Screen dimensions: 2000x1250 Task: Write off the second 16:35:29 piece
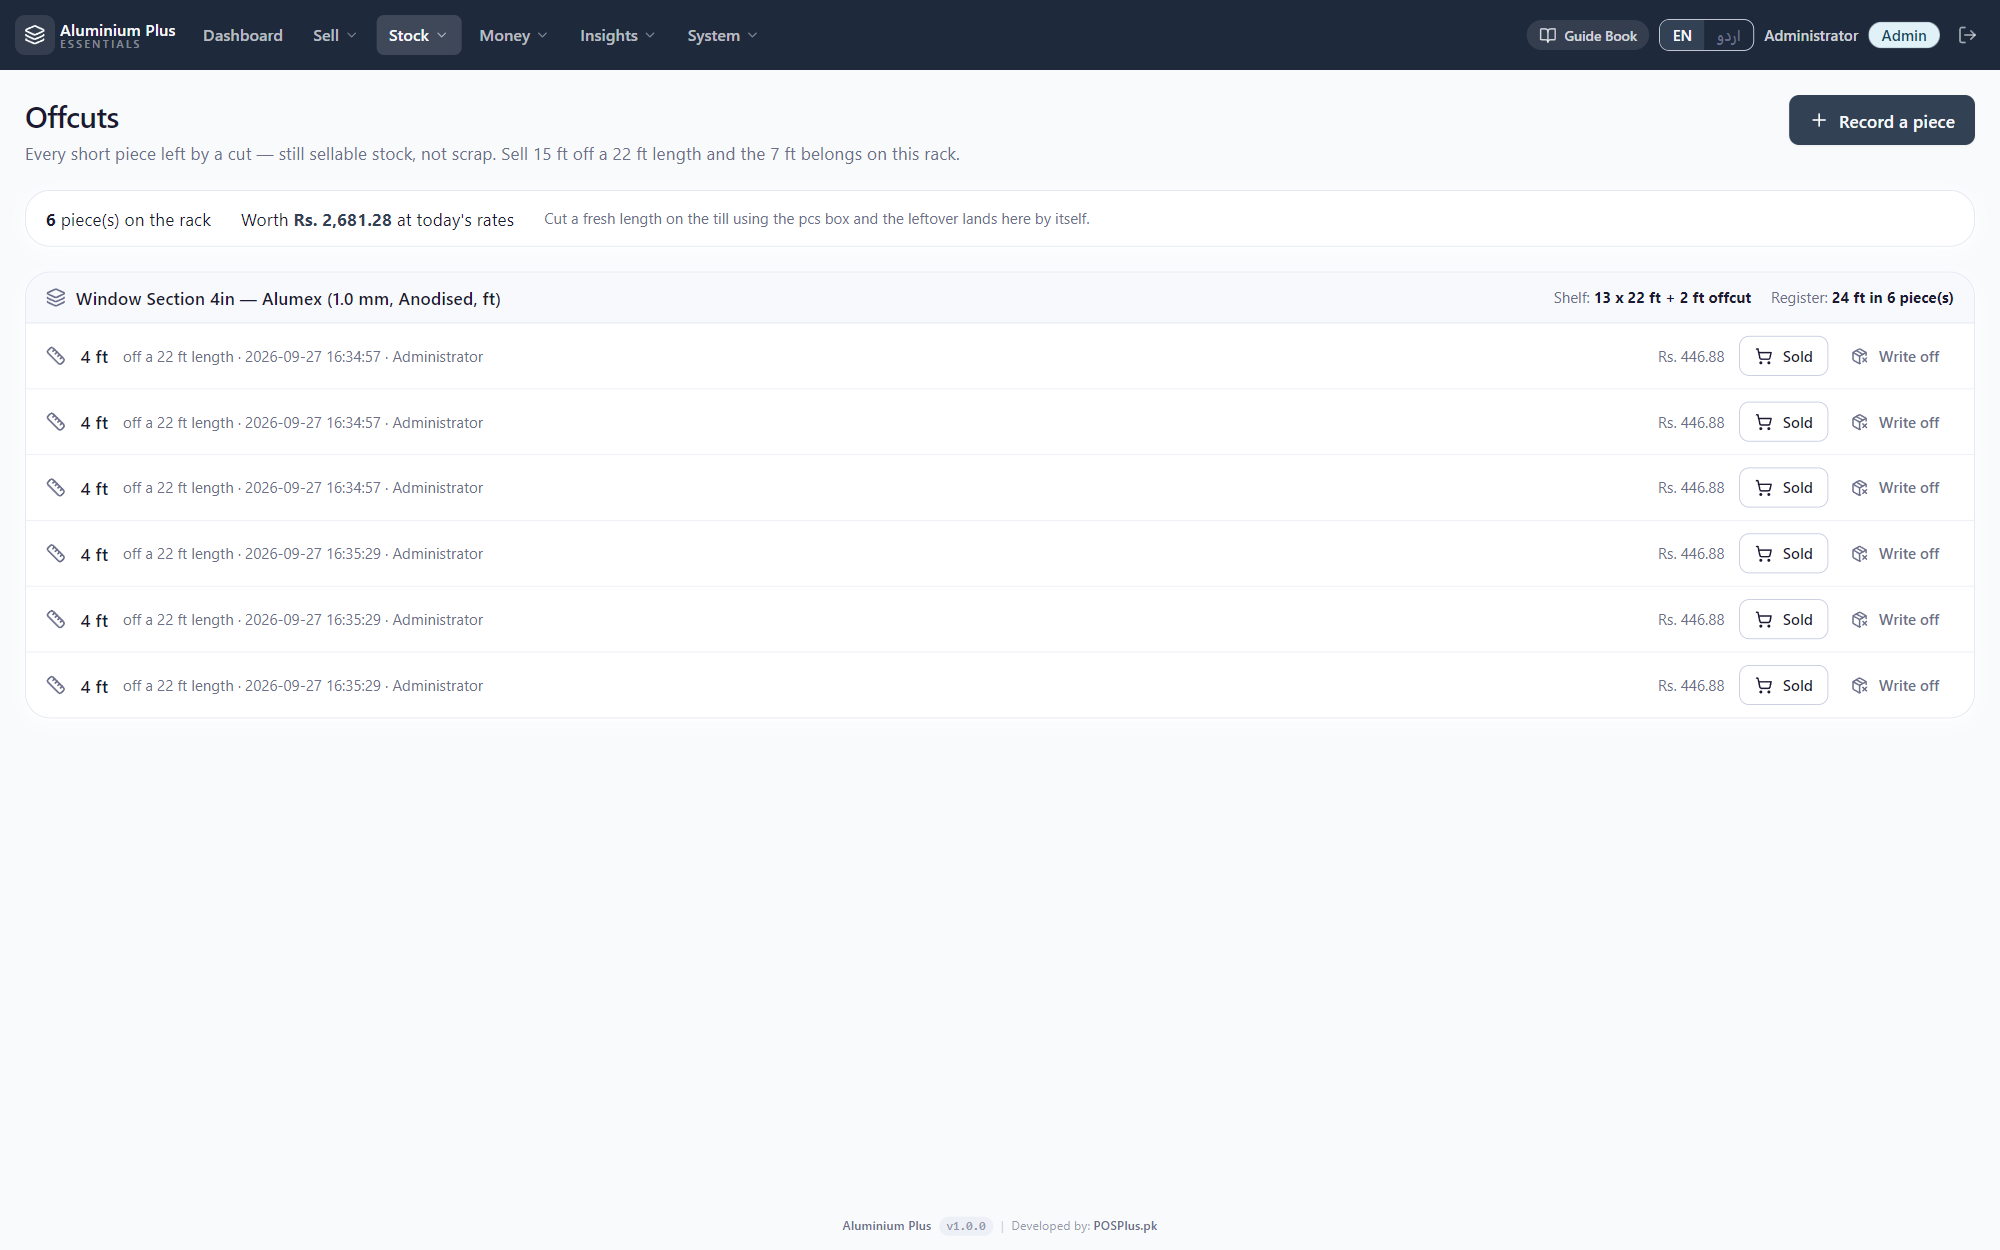coord(1895,620)
